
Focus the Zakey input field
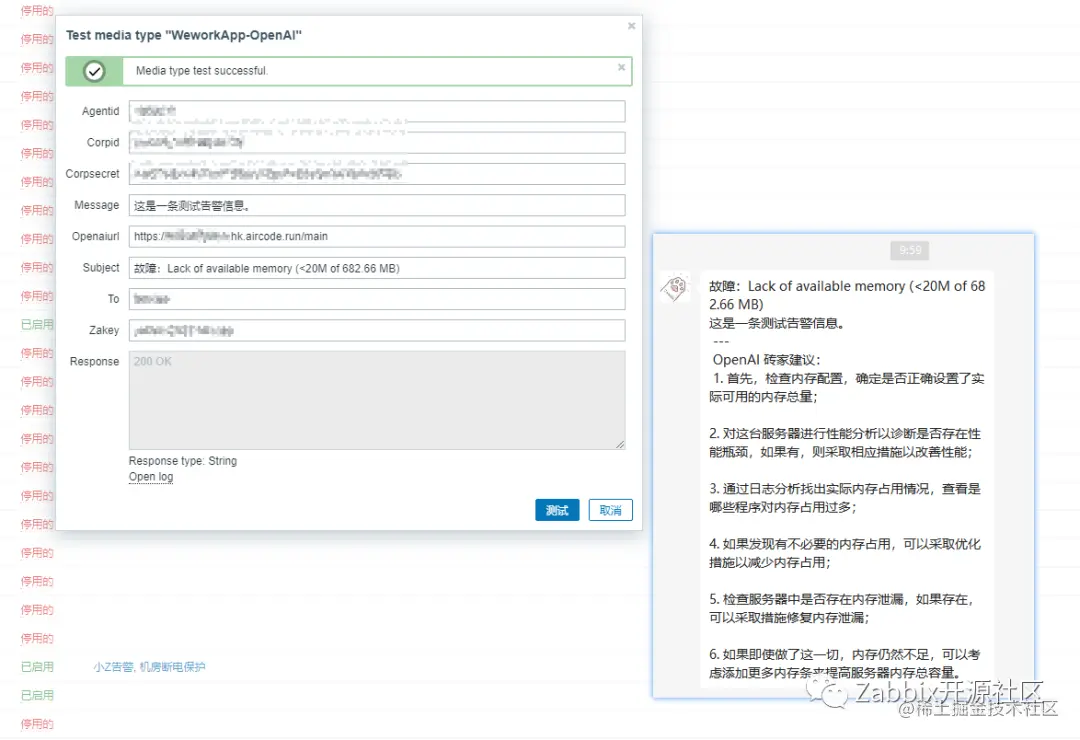point(377,330)
